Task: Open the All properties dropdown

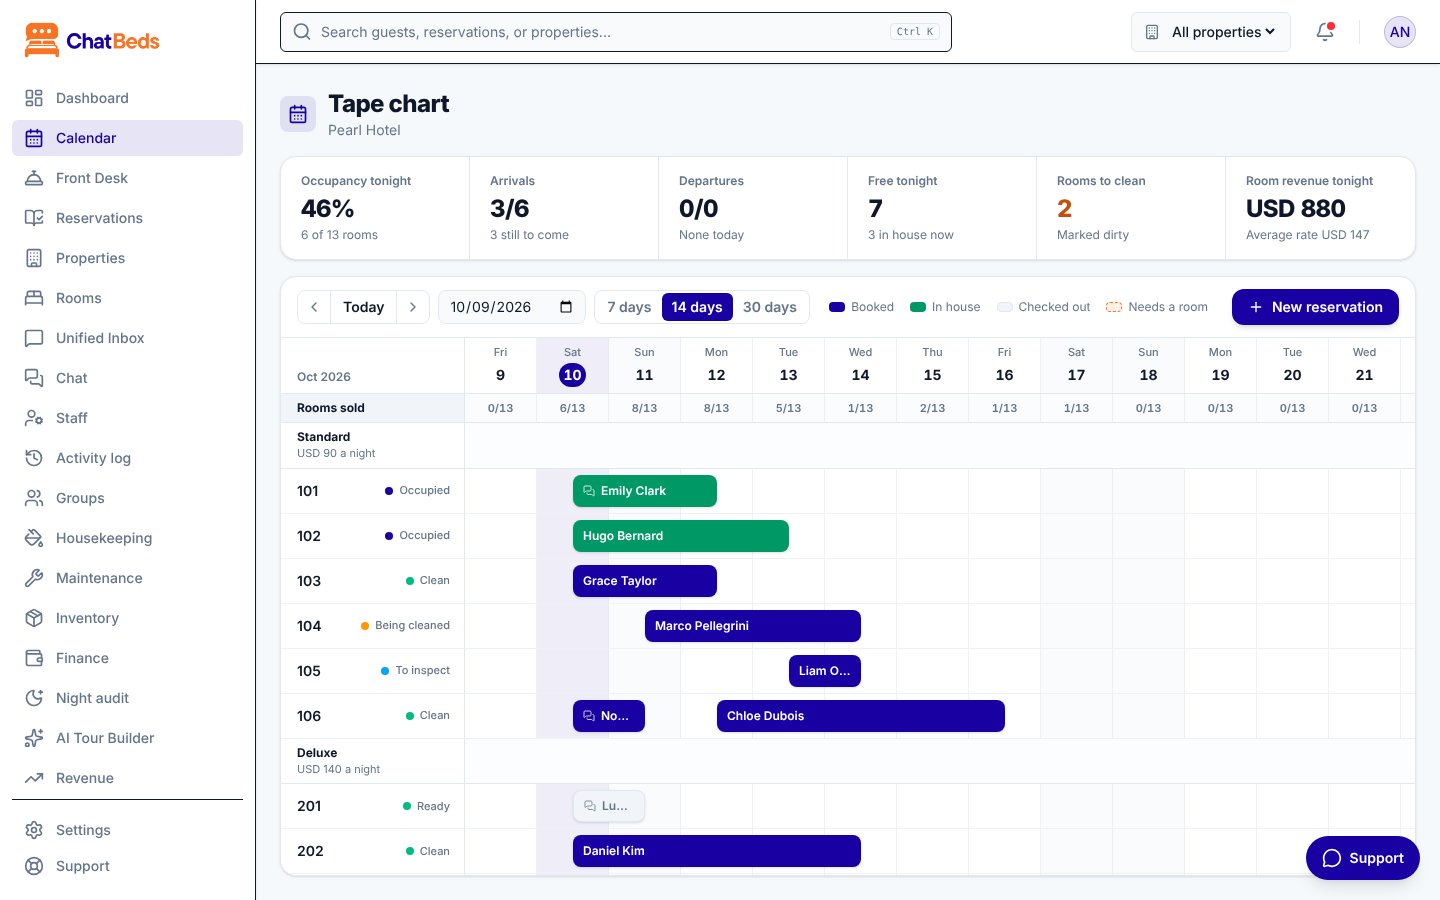Action: coord(1211,32)
